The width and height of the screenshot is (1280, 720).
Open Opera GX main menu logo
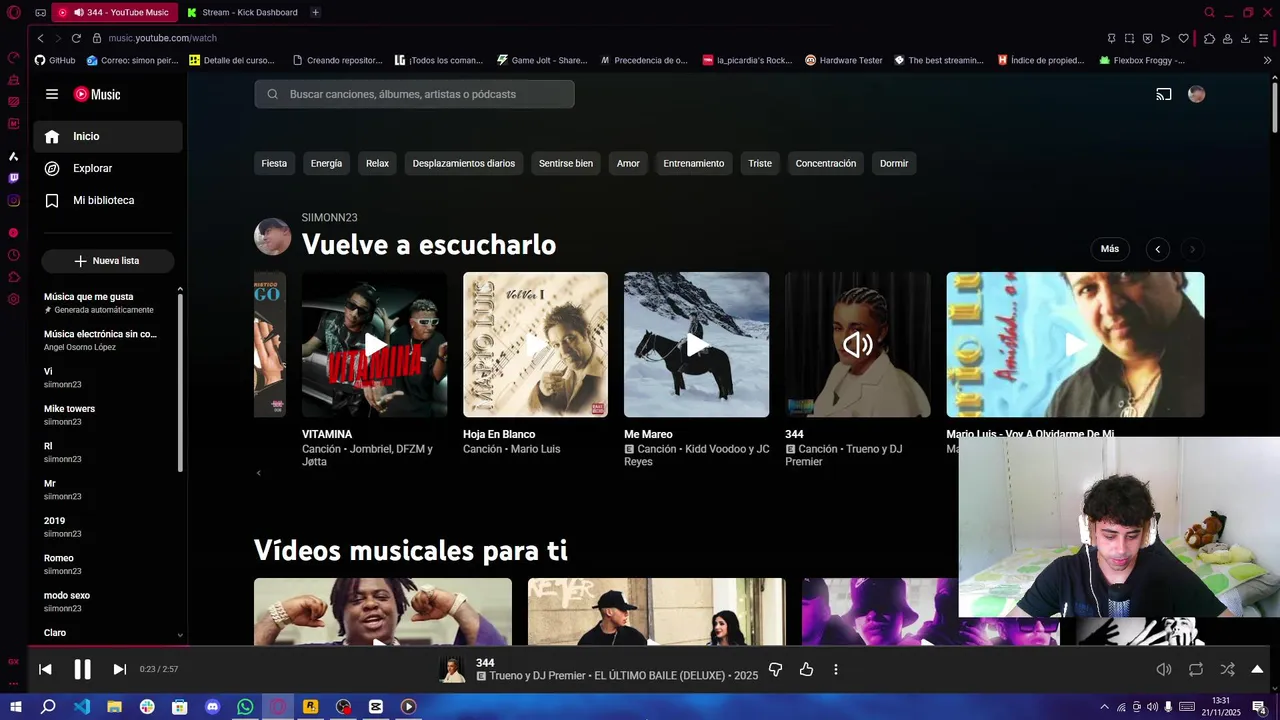pyautogui.click(x=14, y=12)
